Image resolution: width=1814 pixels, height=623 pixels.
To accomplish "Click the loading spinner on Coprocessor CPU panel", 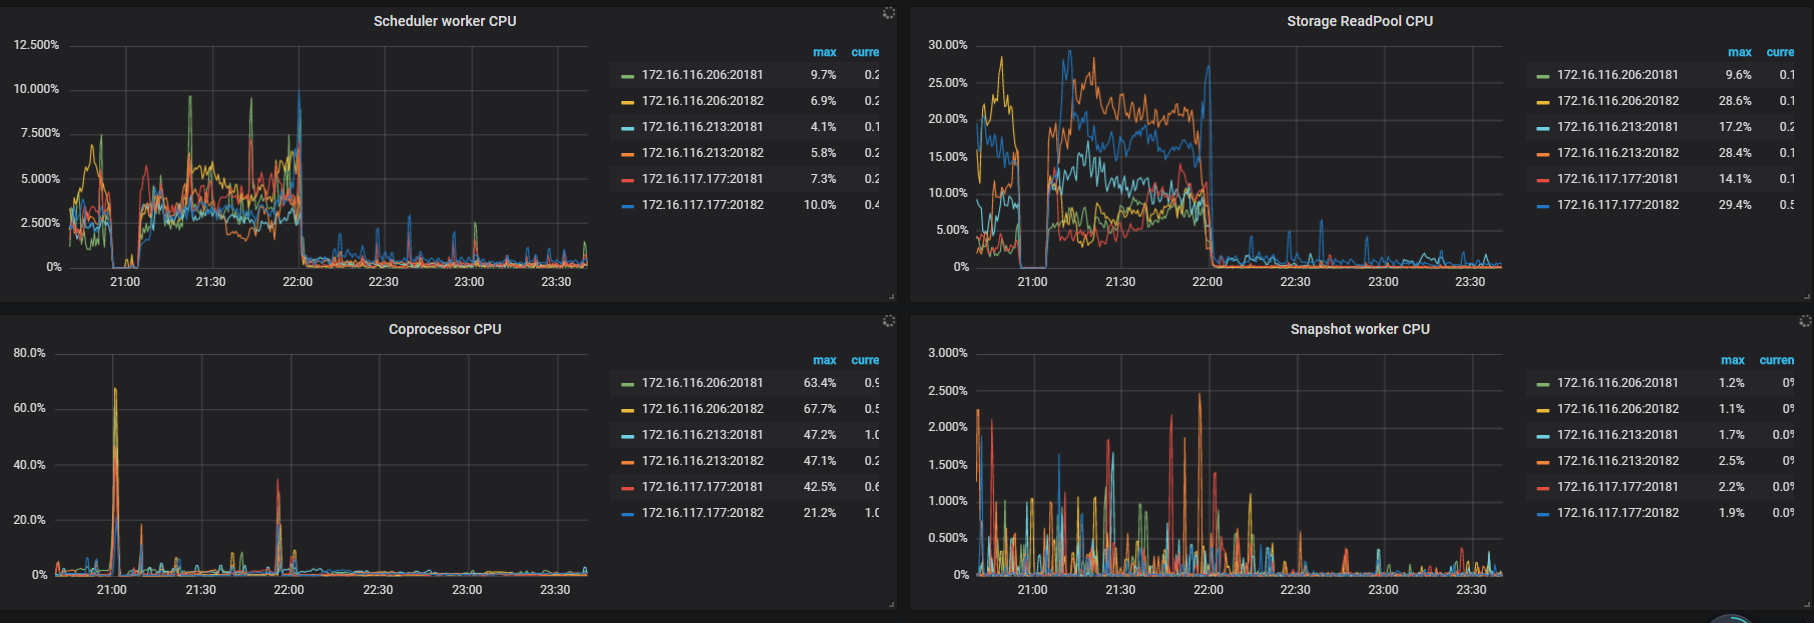I will pos(888,321).
